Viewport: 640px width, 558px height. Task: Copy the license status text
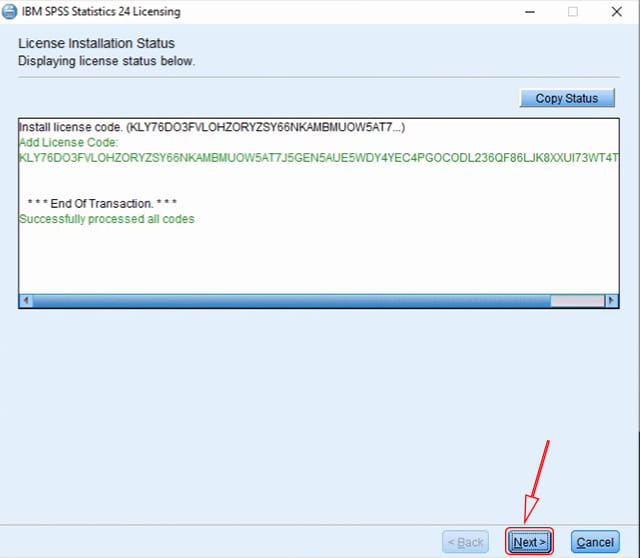coord(567,98)
